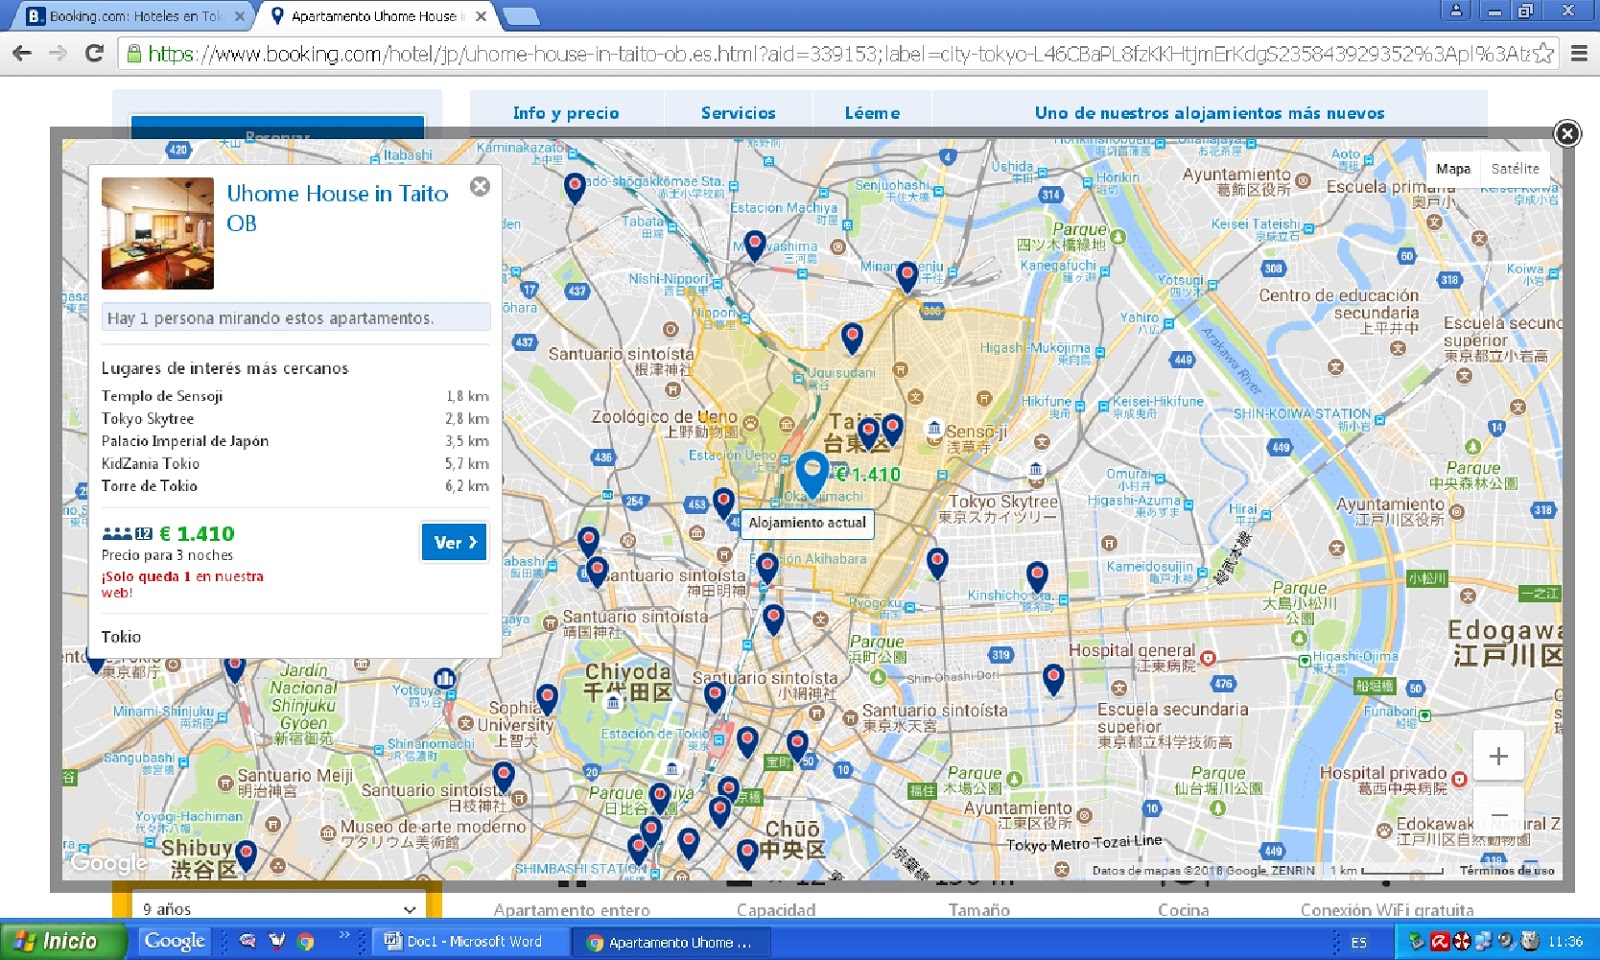Click the Google toolbar on the taskbar

pos(174,941)
